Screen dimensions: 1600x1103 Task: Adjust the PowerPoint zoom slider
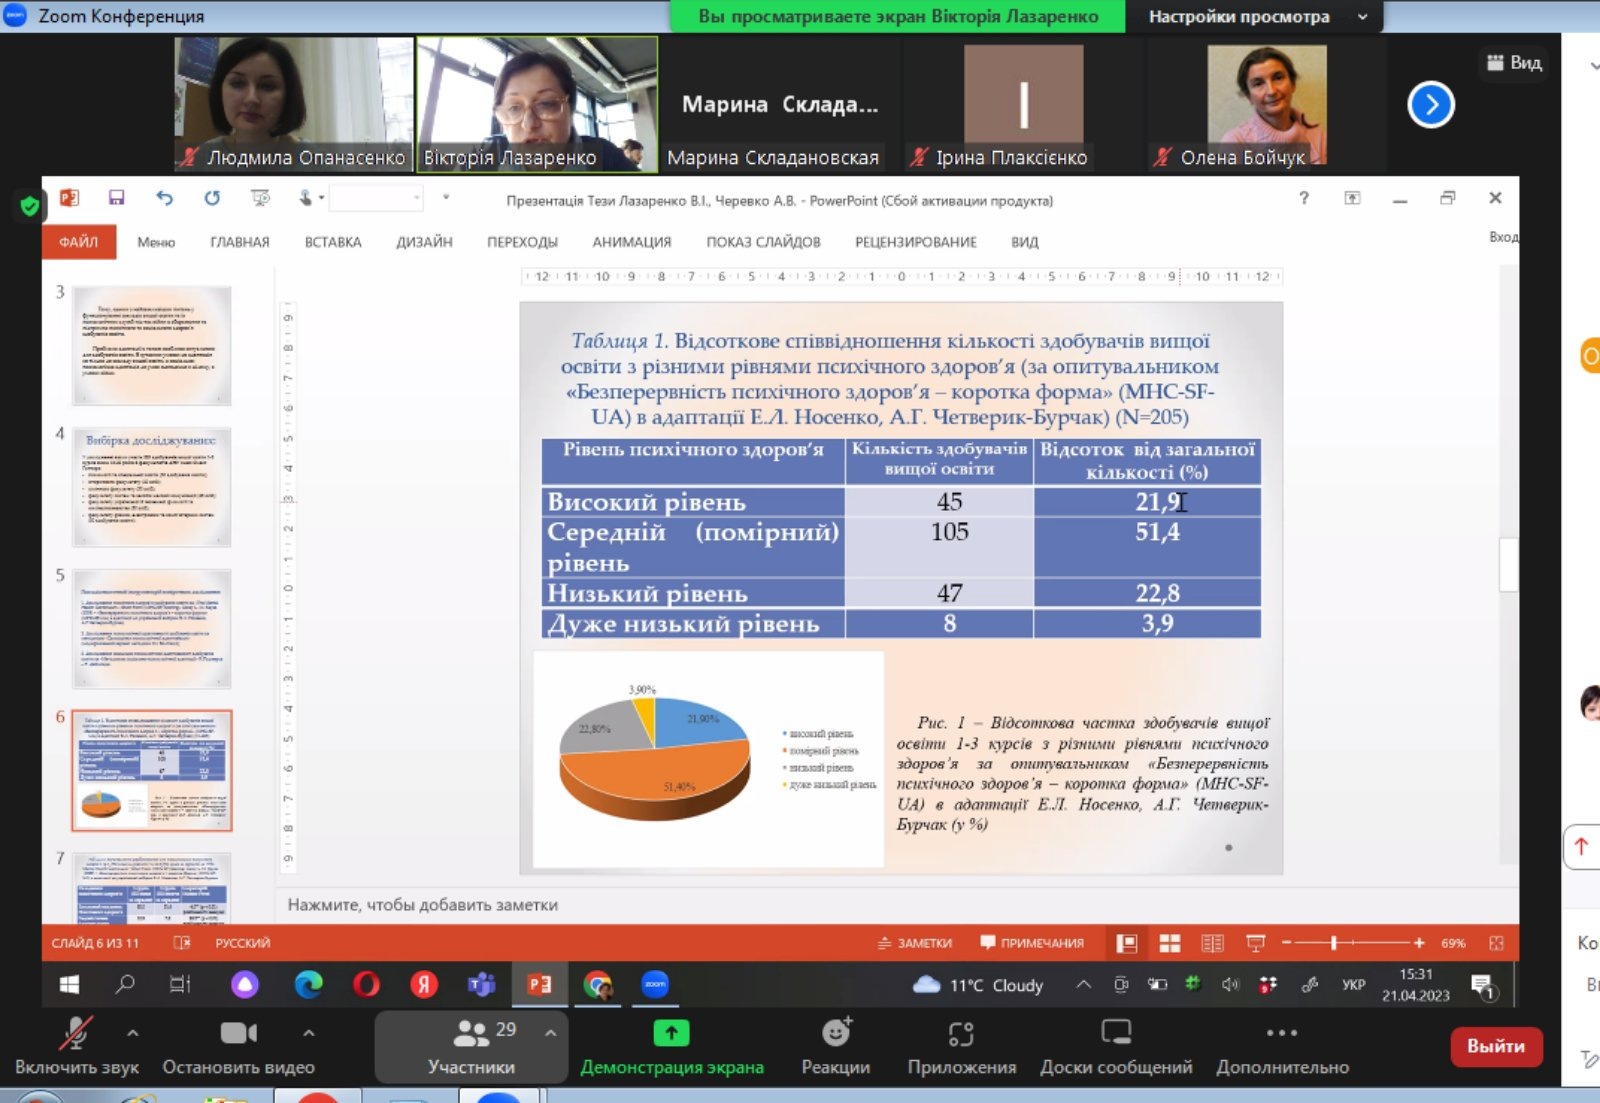pyautogui.click(x=1334, y=943)
